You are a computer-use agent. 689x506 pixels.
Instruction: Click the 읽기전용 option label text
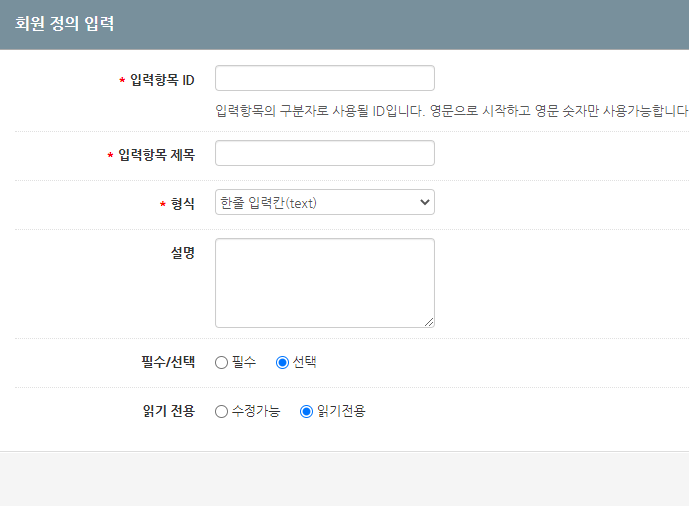coord(341,411)
